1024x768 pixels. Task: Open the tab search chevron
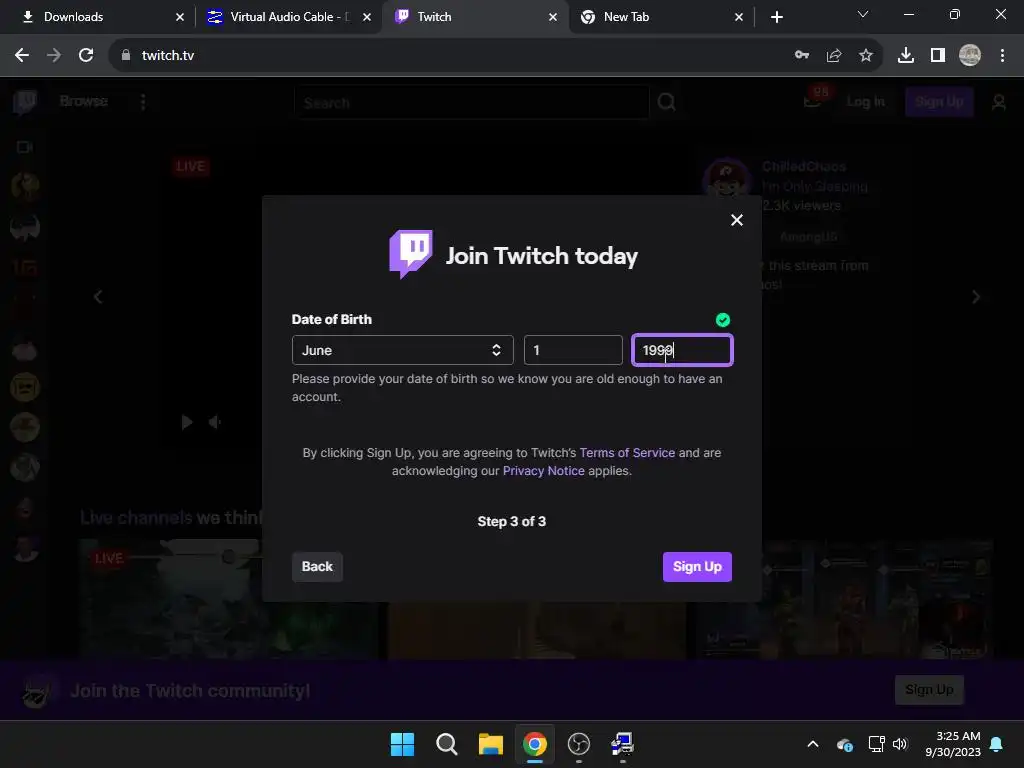[863, 14]
